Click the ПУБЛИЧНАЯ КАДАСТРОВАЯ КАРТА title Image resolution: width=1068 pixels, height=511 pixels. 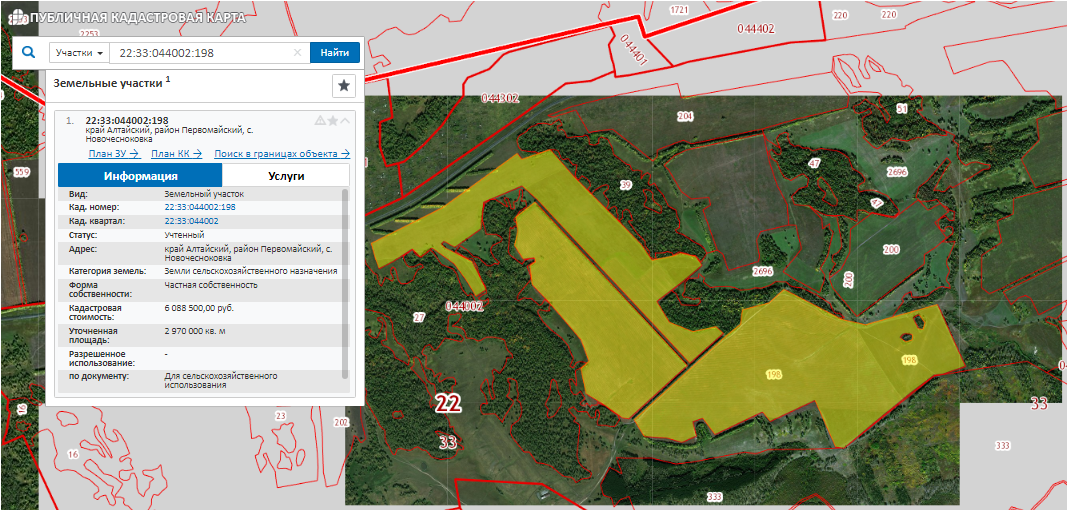[138, 18]
